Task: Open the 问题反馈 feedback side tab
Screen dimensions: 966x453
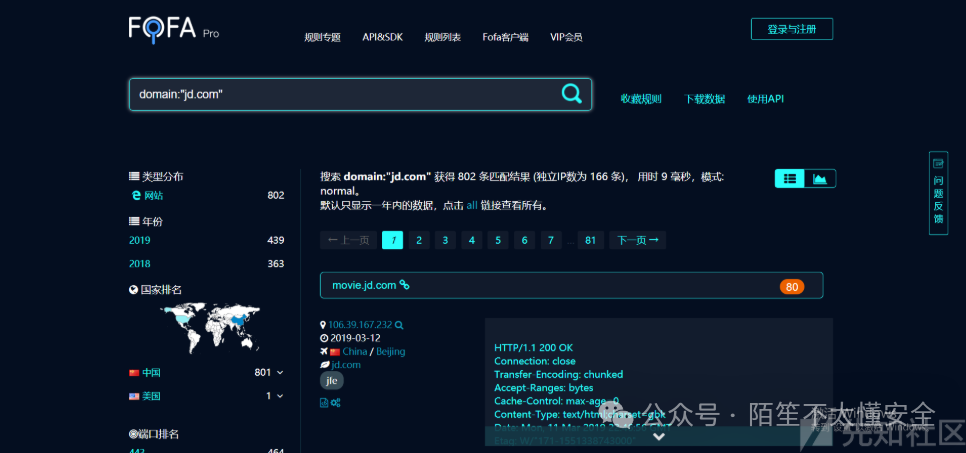Action: (938, 193)
